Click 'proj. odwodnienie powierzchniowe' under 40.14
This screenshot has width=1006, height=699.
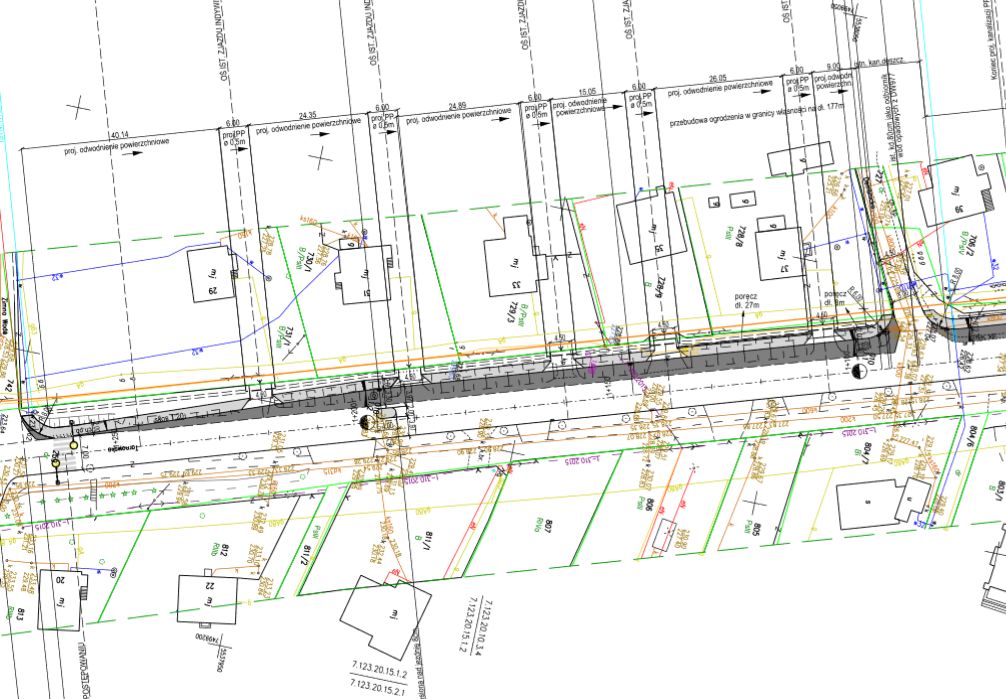click(x=117, y=146)
